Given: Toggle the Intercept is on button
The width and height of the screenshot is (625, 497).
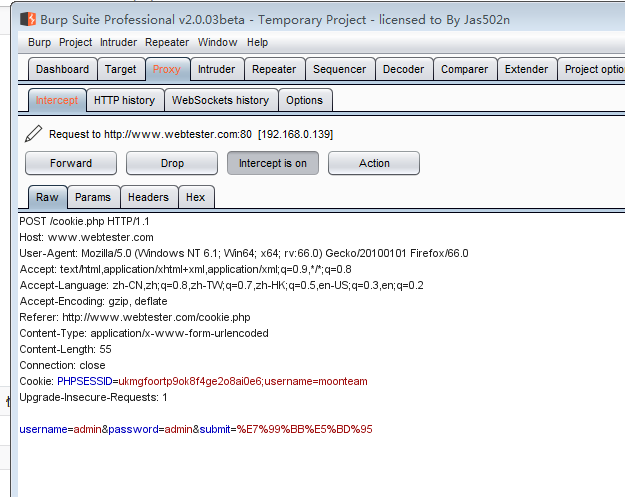Looking at the screenshot, I should (x=272, y=163).
